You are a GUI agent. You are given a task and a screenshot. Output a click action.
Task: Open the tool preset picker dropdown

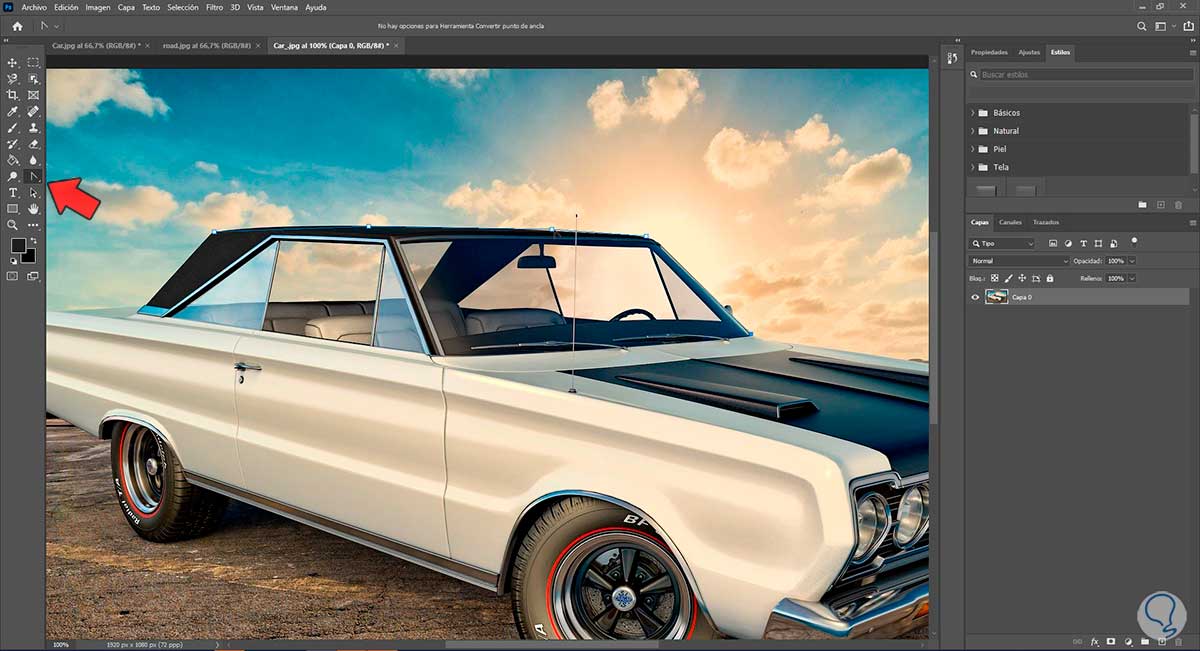[x=48, y=26]
